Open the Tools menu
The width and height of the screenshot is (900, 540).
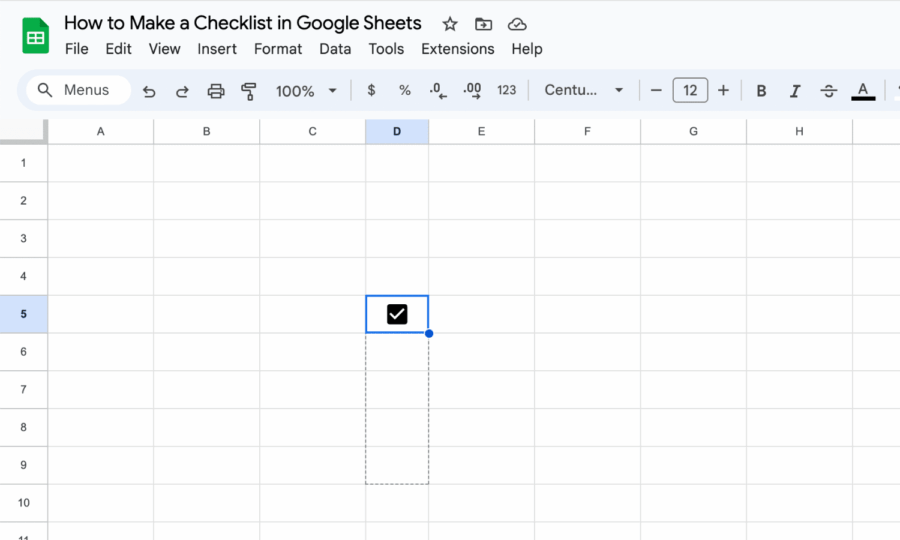[386, 49]
